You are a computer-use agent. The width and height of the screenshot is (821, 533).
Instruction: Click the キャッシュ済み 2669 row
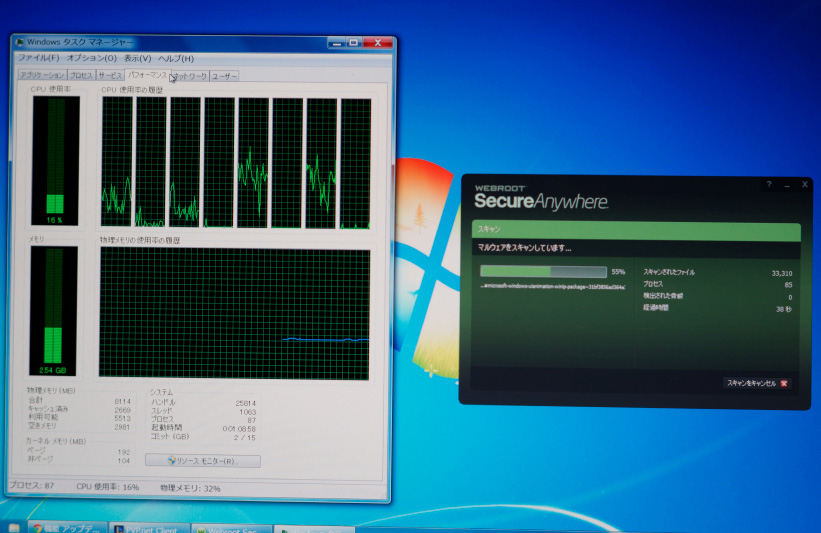click(x=79, y=409)
